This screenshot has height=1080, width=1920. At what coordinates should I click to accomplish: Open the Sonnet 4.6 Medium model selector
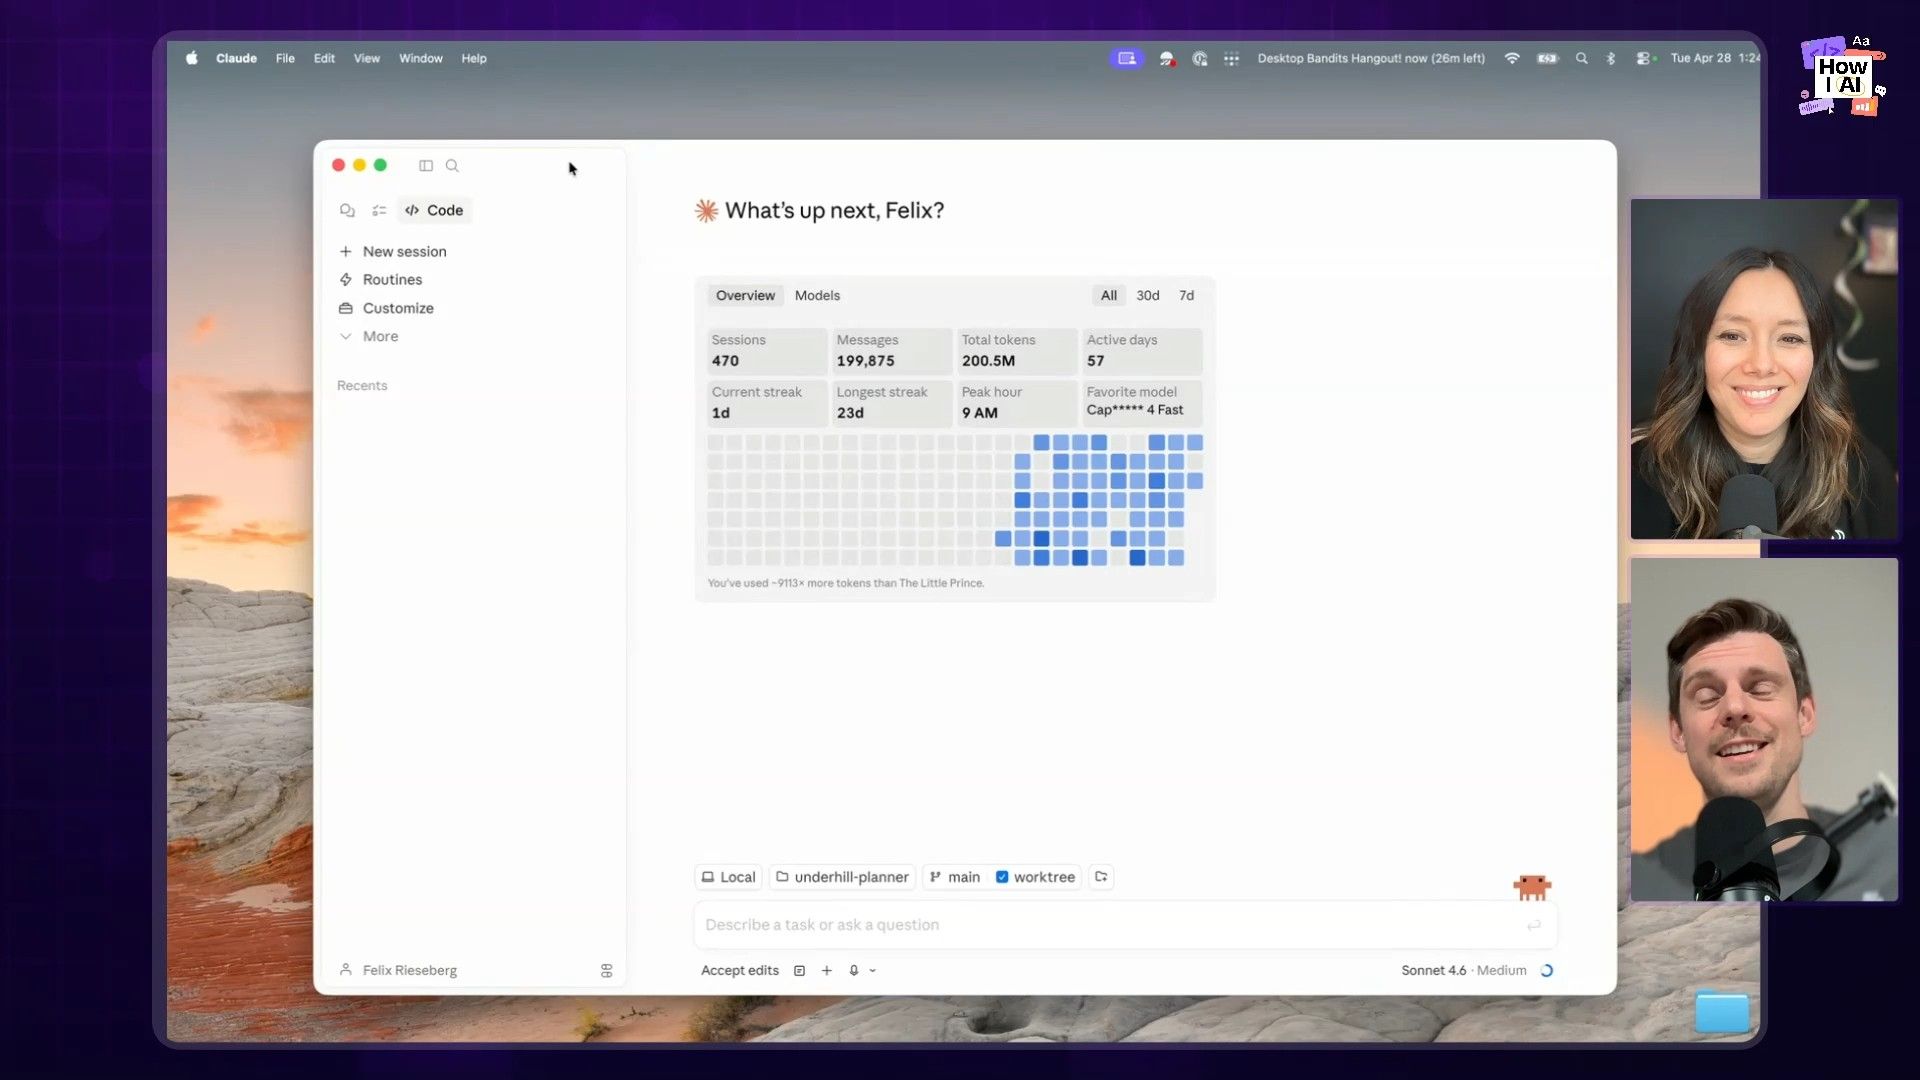pyautogui.click(x=1463, y=971)
